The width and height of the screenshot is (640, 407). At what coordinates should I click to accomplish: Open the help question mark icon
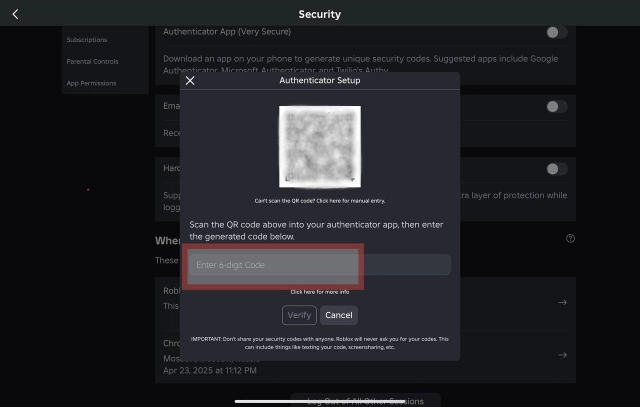point(570,239)
